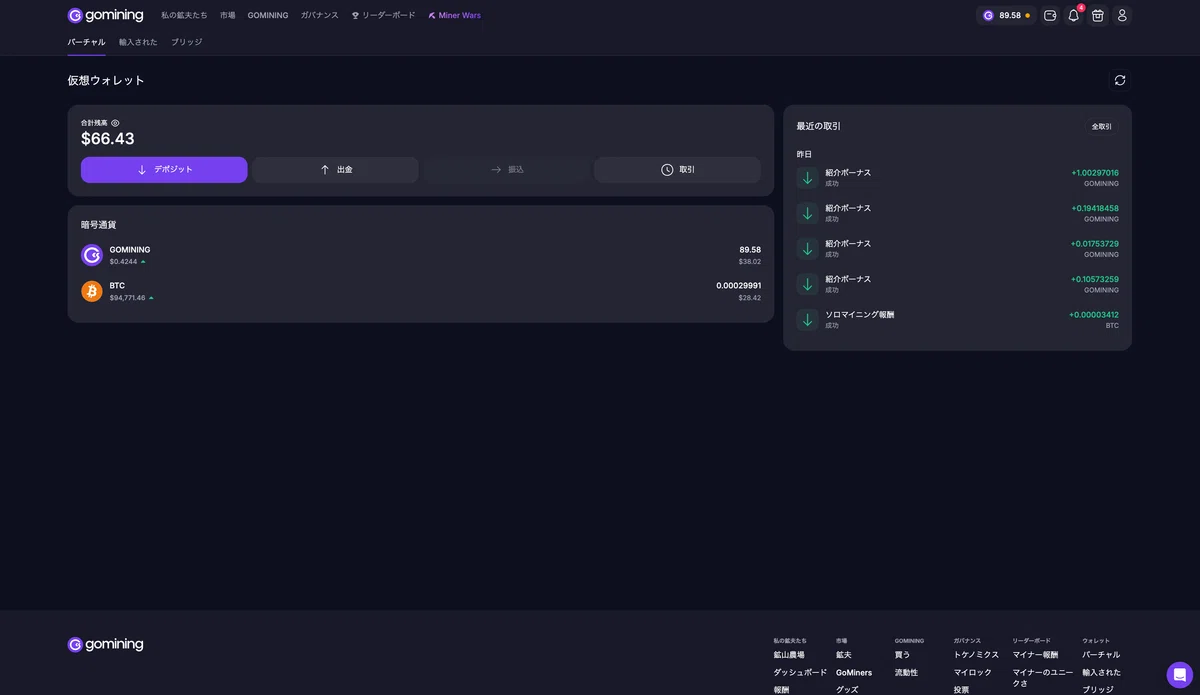Toggle total balance visibility eye icon
Screen dimensions: 1200x695
tap(115, 123)
